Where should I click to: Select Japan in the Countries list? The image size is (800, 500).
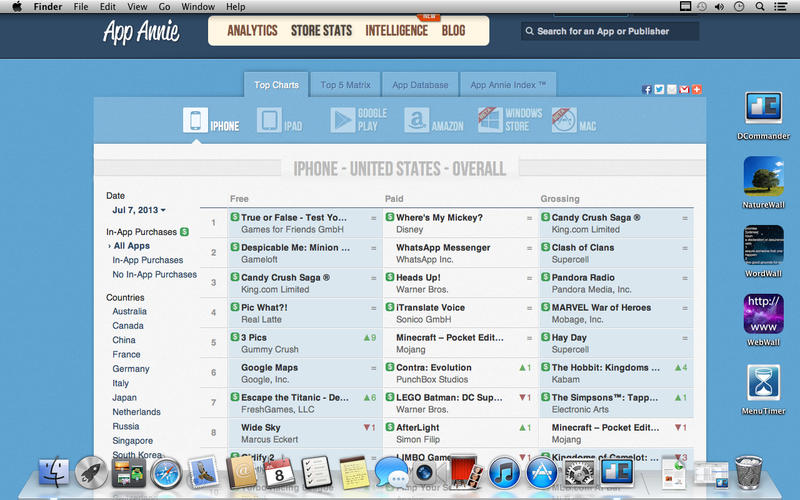tap(124, 397)
